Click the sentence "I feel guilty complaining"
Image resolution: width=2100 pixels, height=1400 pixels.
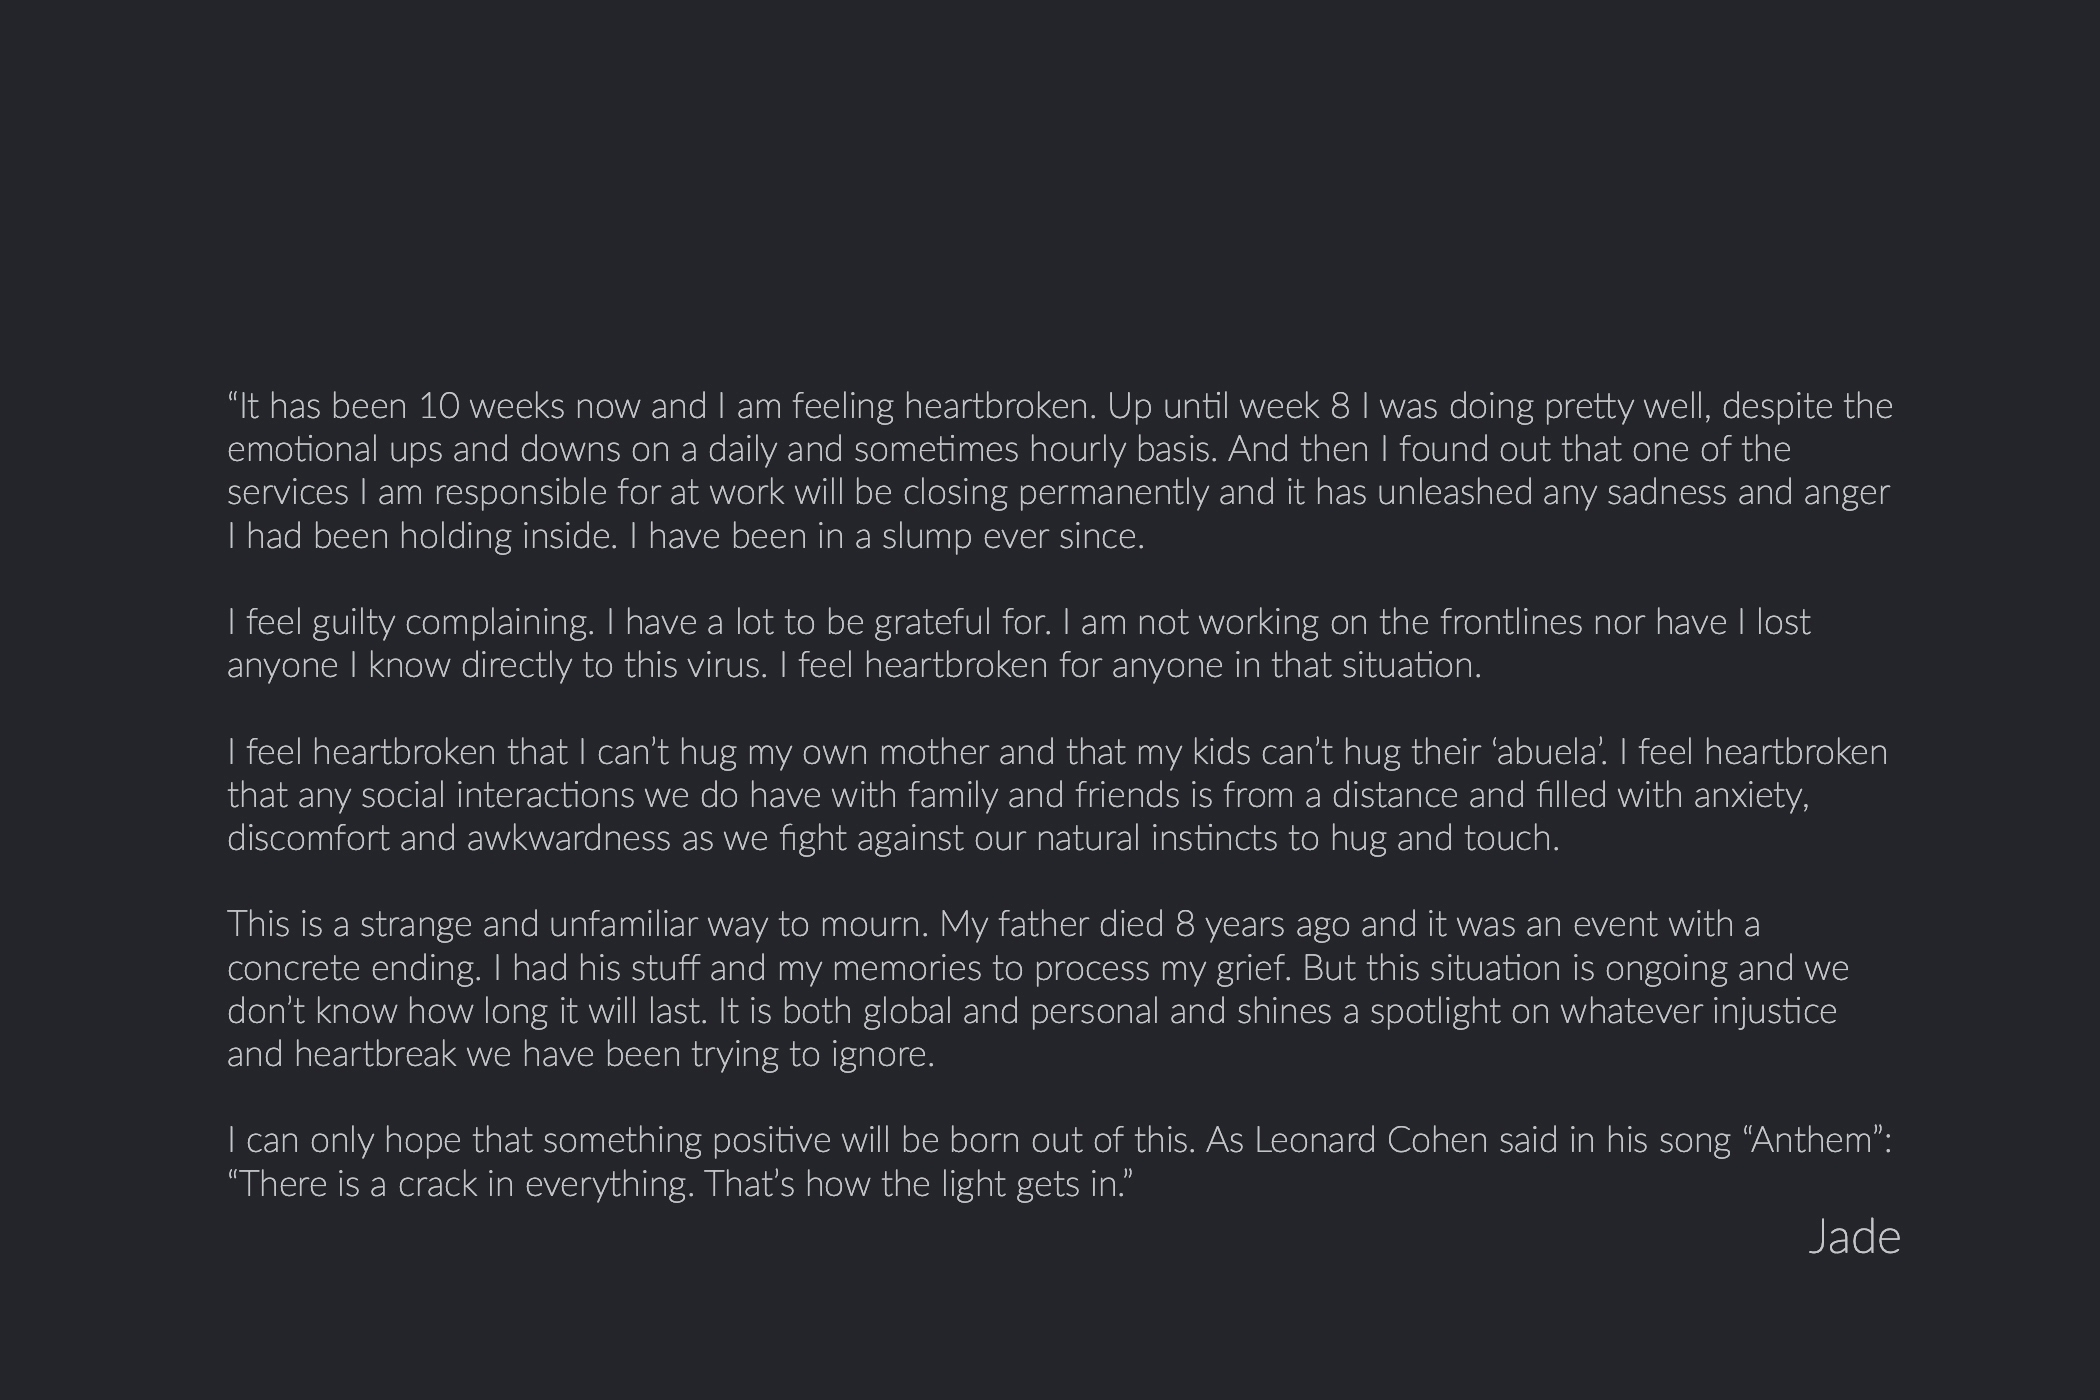coord(410,622)
